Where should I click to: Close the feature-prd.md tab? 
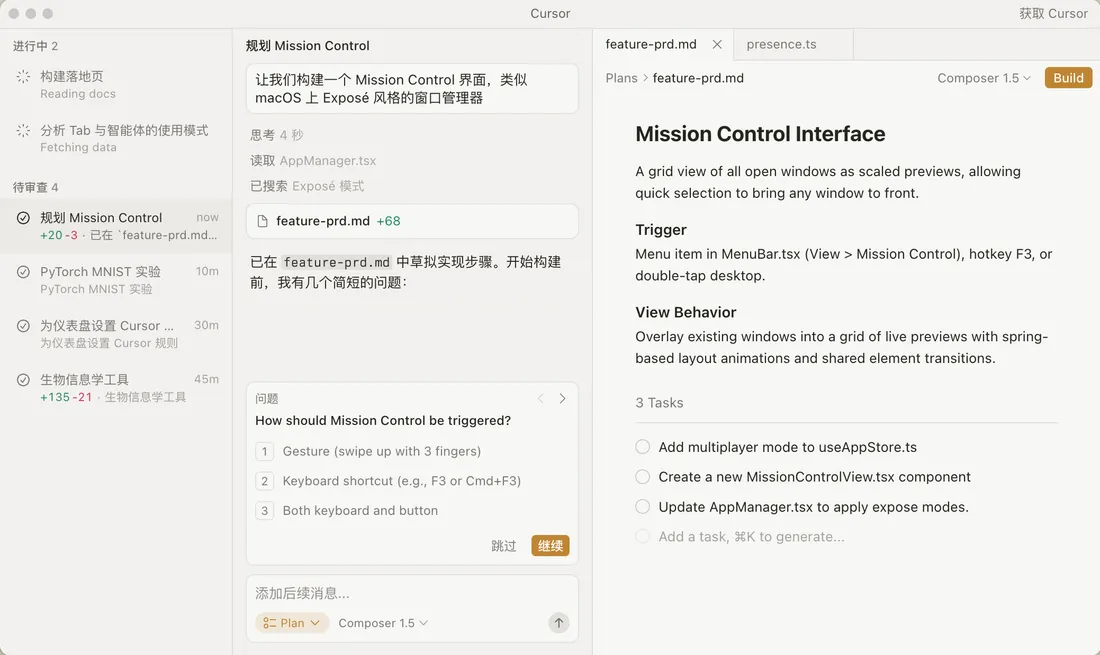717,44
